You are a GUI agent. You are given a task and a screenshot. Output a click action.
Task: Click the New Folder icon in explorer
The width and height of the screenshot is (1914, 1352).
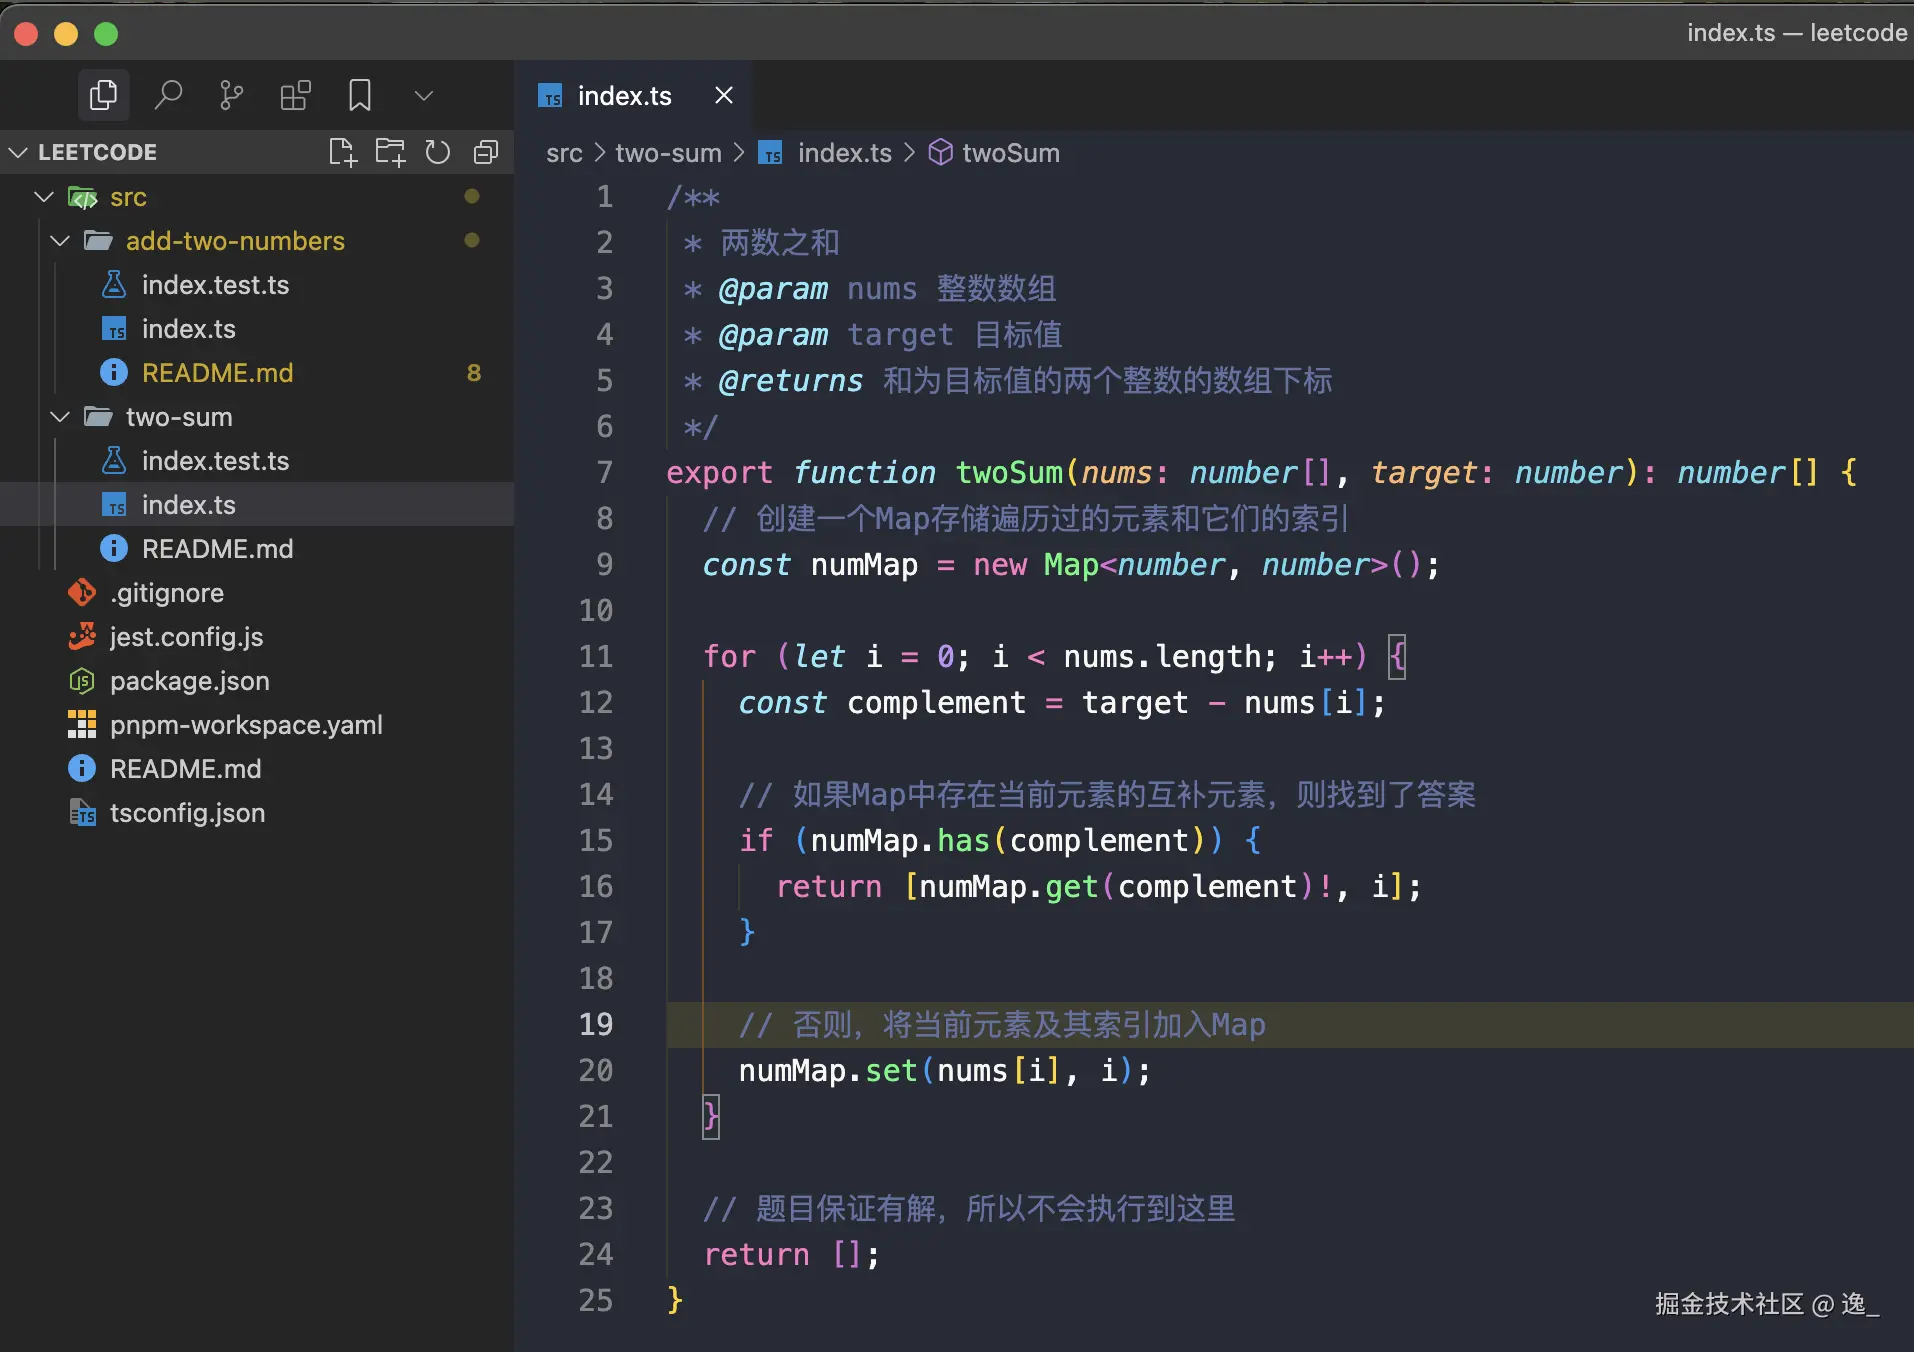click(x=390, y=152)
